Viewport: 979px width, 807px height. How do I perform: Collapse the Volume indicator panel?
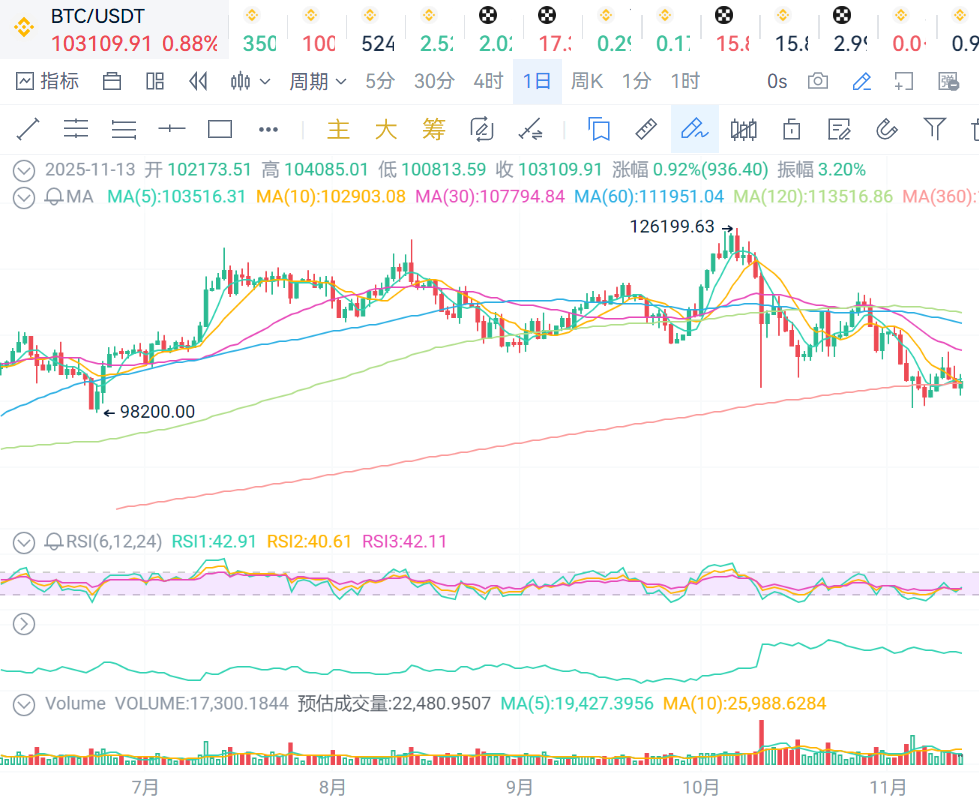tap(24, 704)
